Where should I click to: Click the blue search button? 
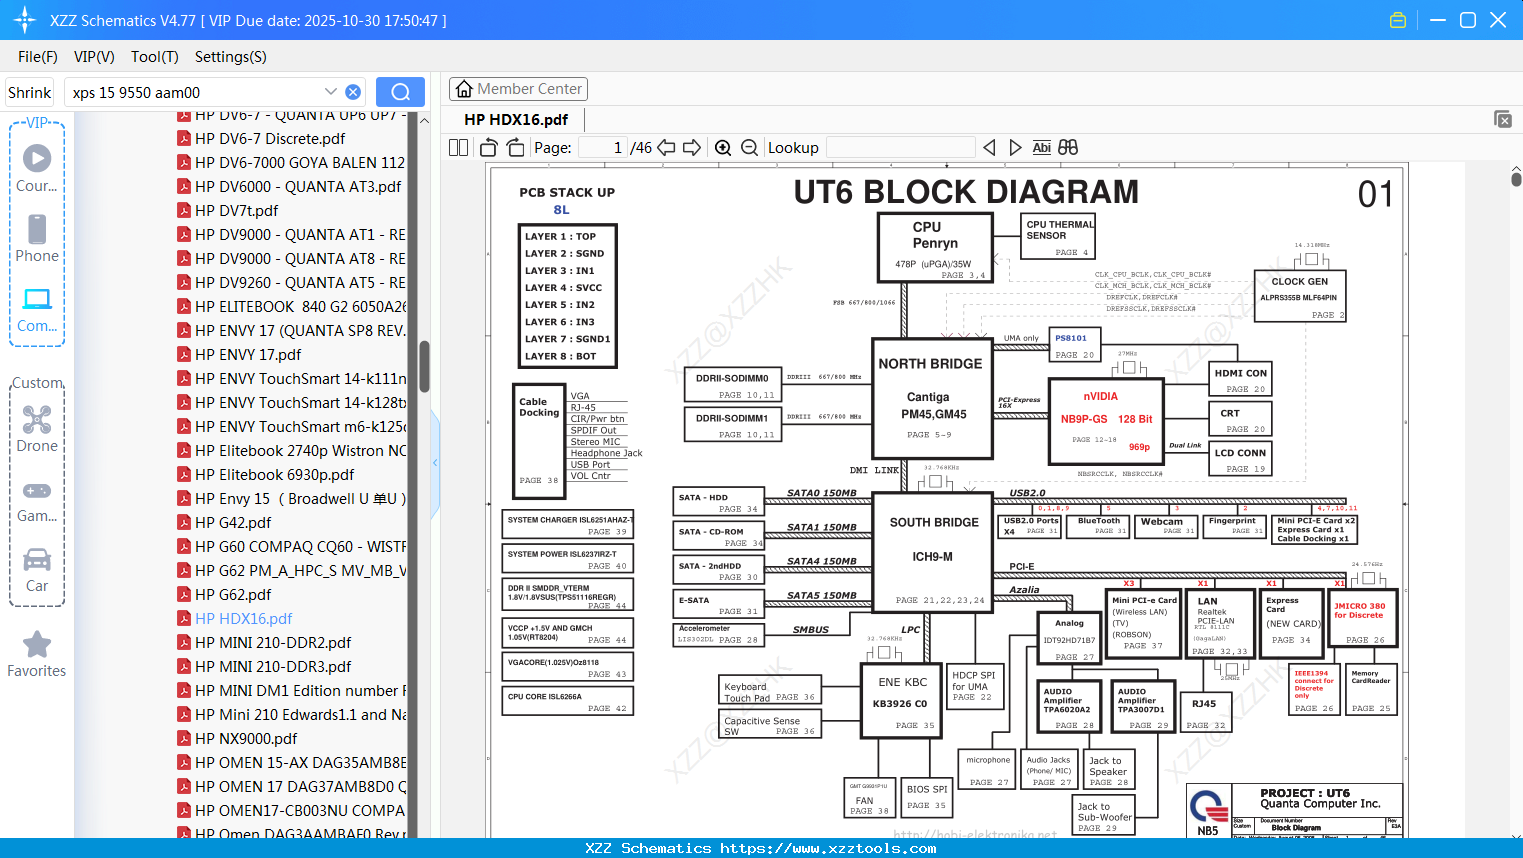click(x=400, y=92)
